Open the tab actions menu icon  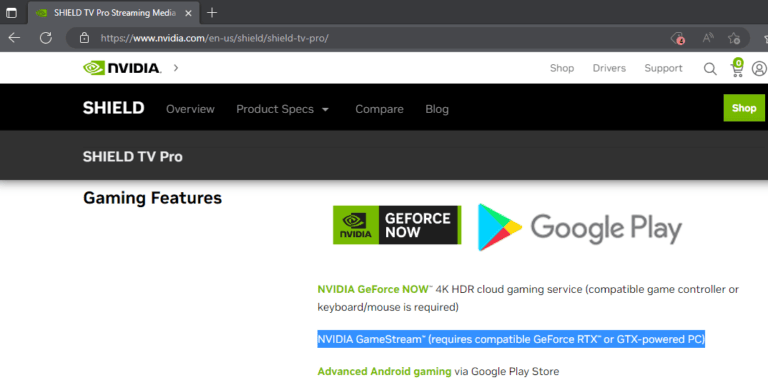[x=11, y=13]
